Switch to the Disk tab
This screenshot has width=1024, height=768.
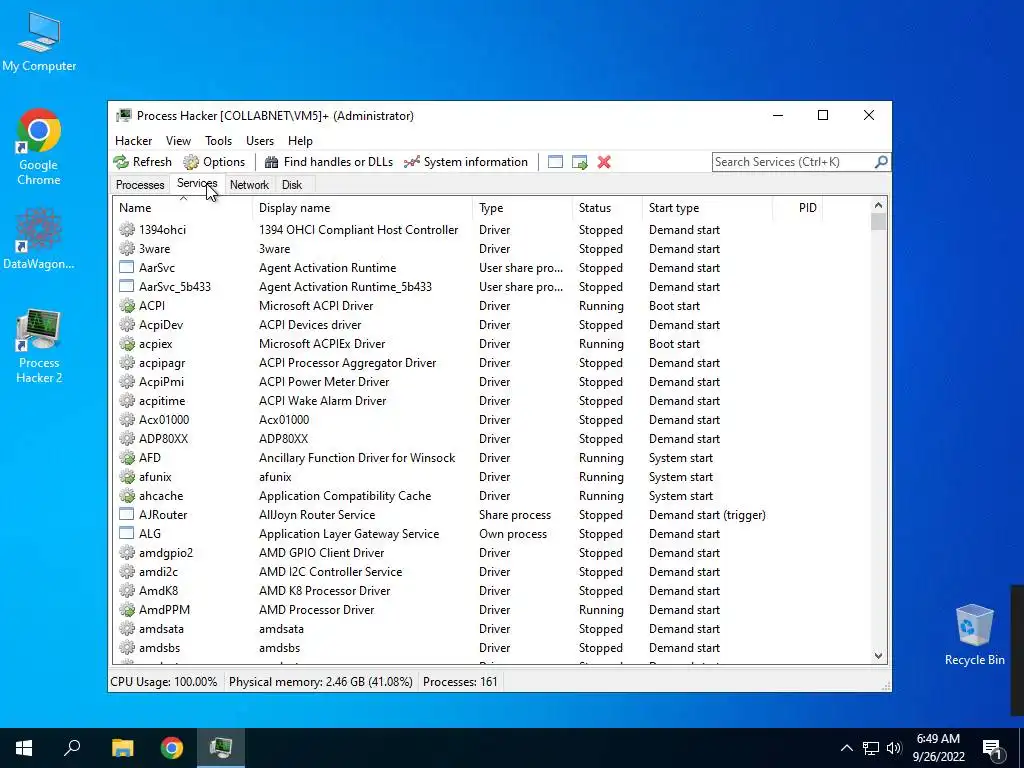292,185
